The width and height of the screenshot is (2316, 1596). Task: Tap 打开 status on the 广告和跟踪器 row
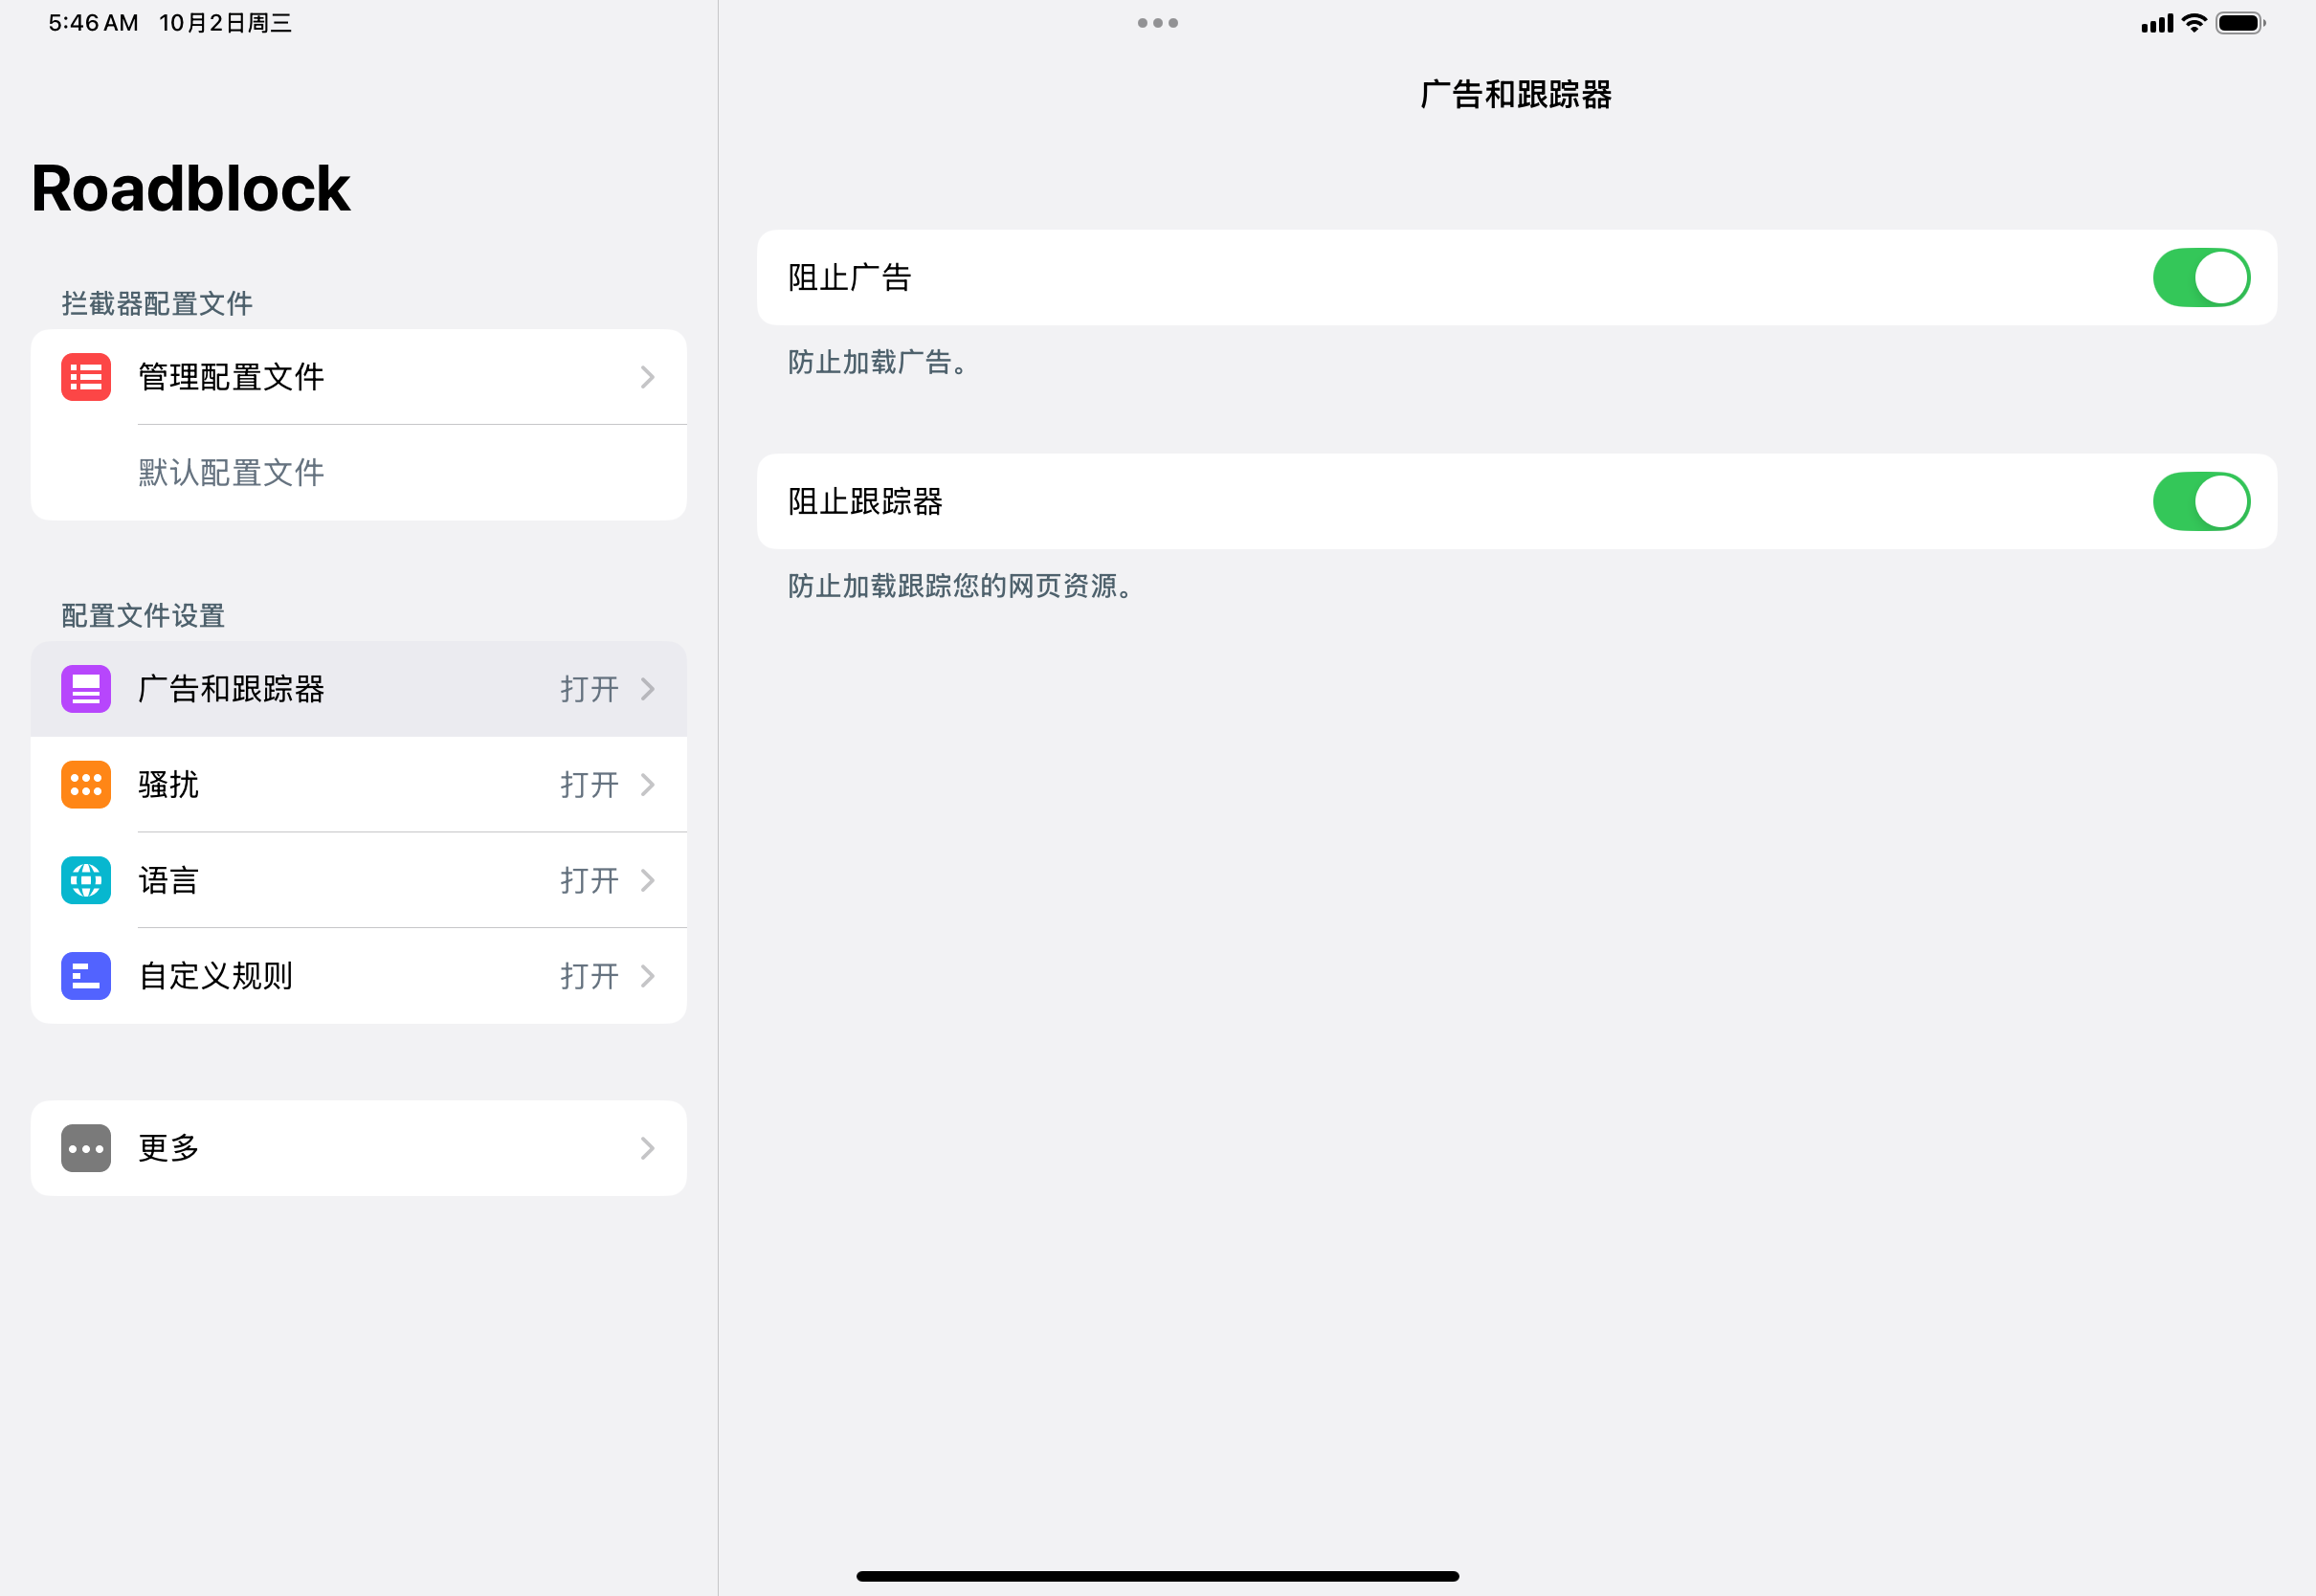pyautogui.click(x=589, y=689)
